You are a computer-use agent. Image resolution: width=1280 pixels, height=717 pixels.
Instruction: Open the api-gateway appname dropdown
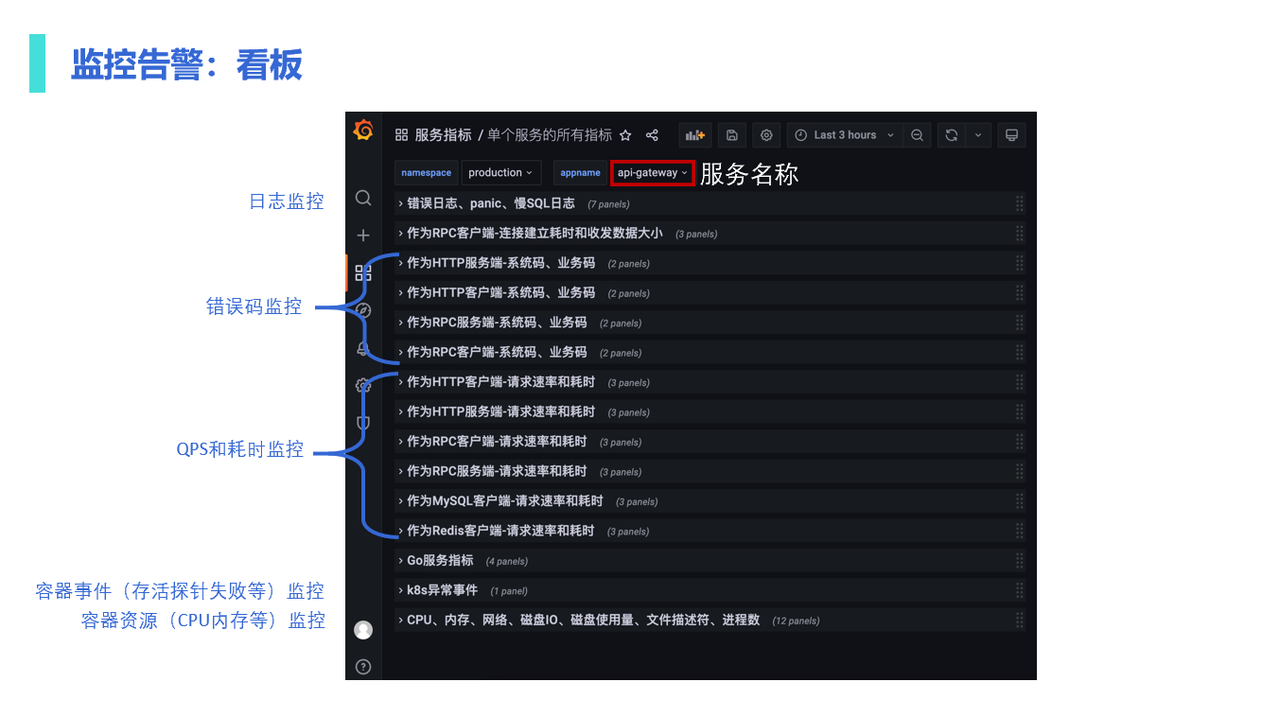coord(651,172)
